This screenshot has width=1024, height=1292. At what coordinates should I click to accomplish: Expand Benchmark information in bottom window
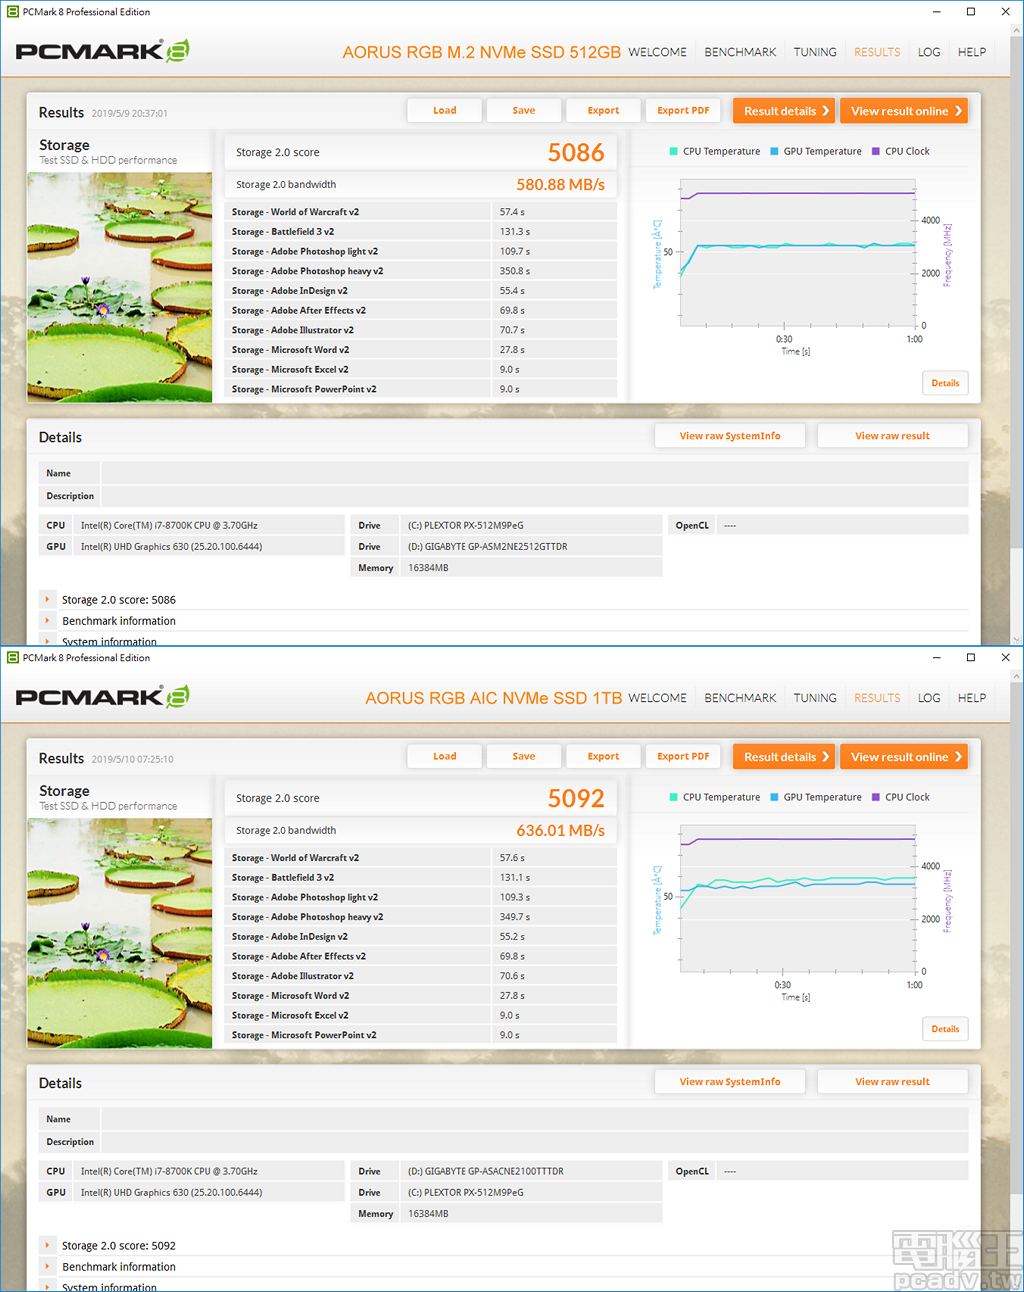tap(47, 1266)
